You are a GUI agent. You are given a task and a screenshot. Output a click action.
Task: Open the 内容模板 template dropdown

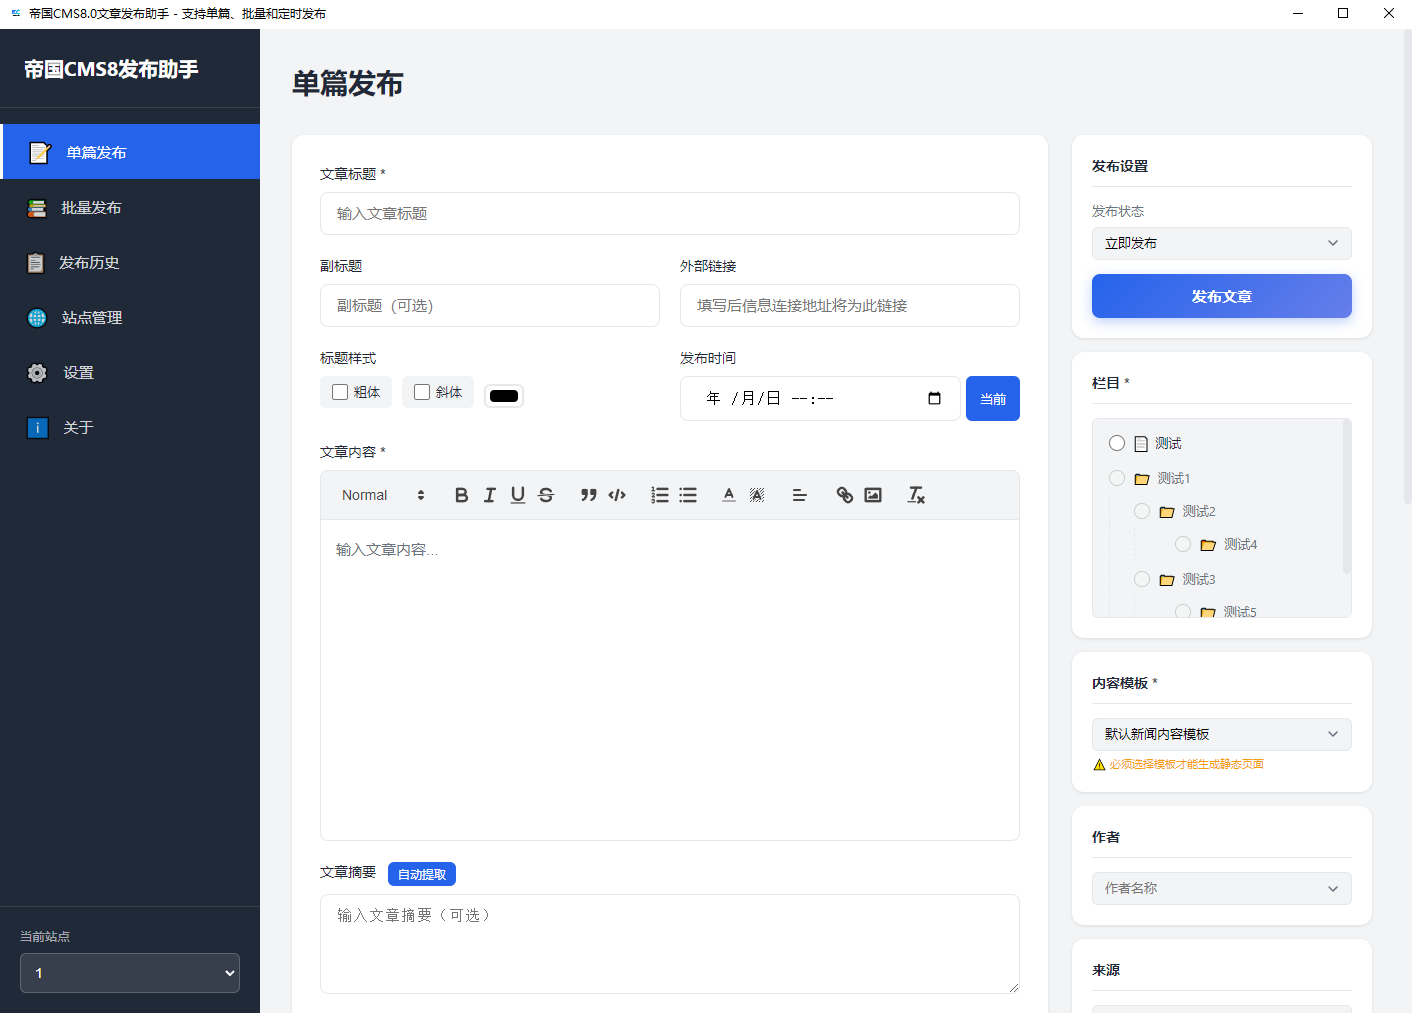coord(1220,734)
